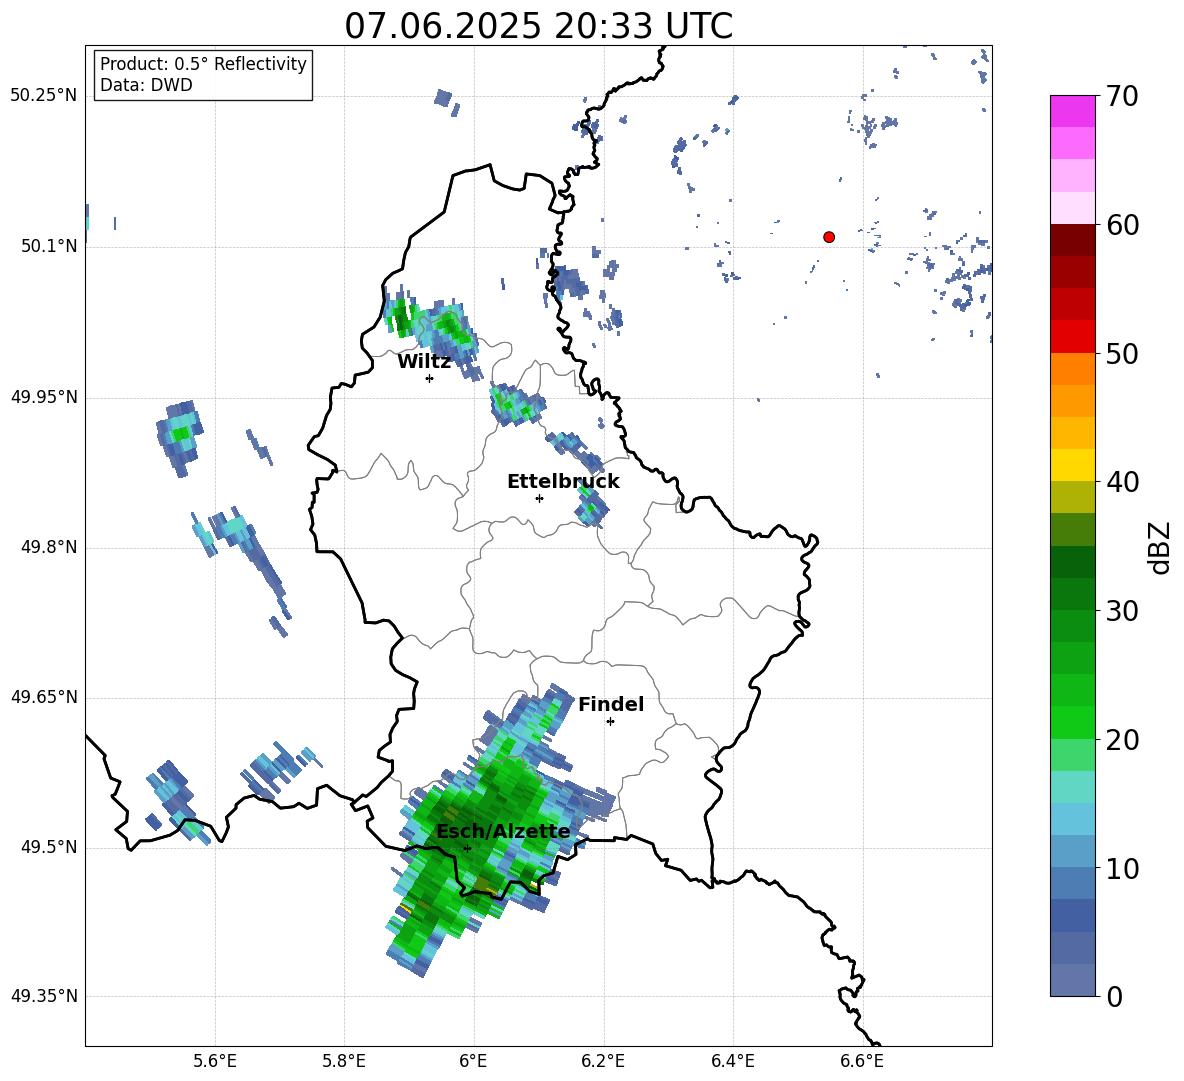Viewport: 1184px width, 1081px height.
Task: Click the colorbar value 20
Action: (1122, 740)
